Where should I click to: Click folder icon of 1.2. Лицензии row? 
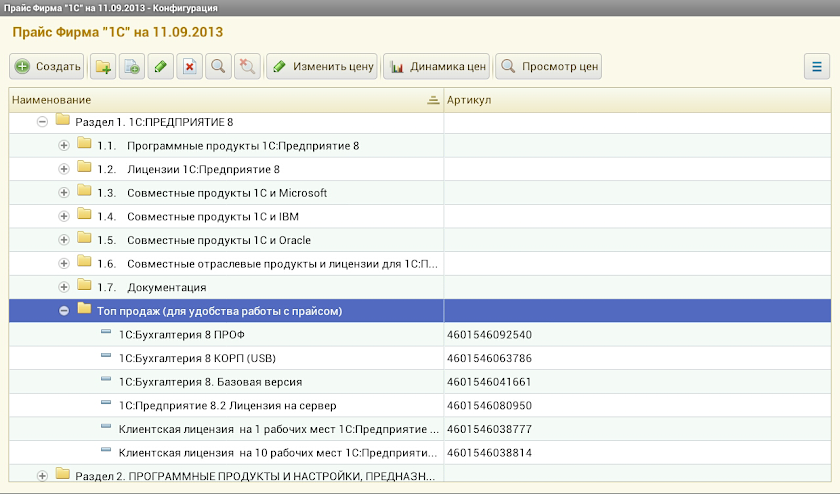pyautogui.click(x=84, y=167)
